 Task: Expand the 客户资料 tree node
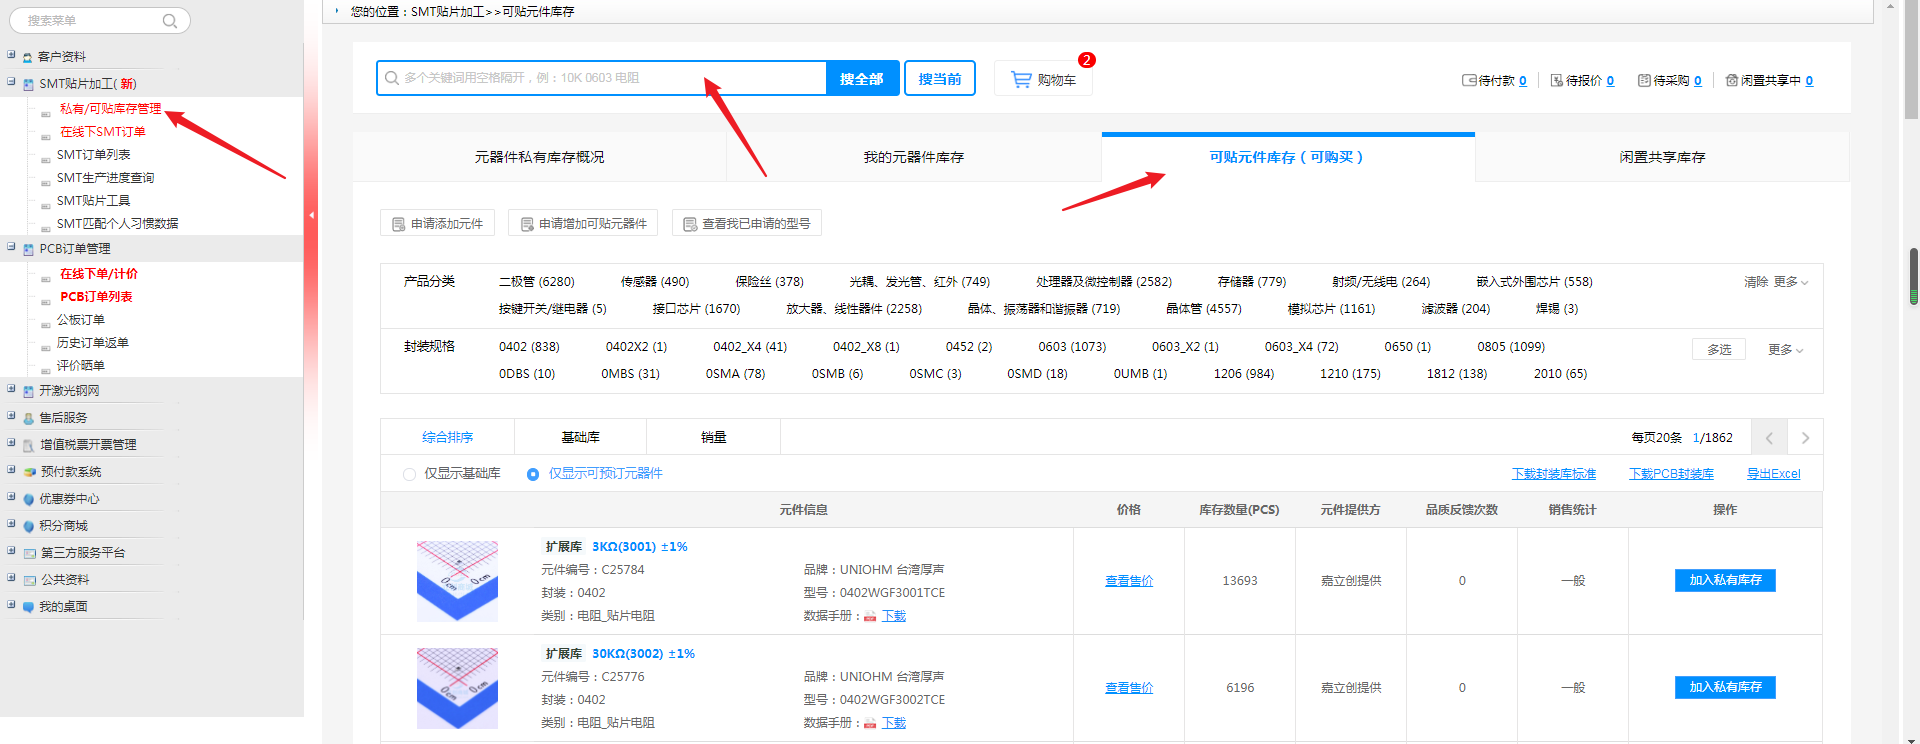pos(11,56)
